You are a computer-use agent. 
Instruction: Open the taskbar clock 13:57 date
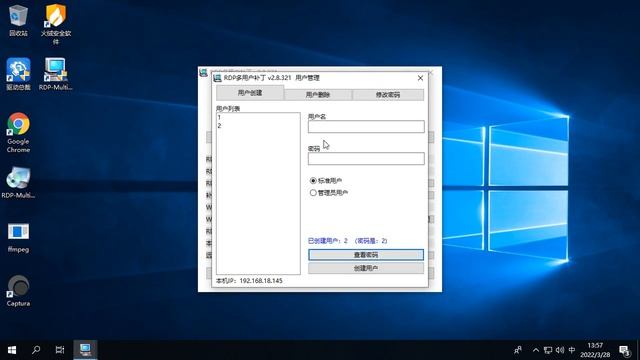(x=595, y=350)
